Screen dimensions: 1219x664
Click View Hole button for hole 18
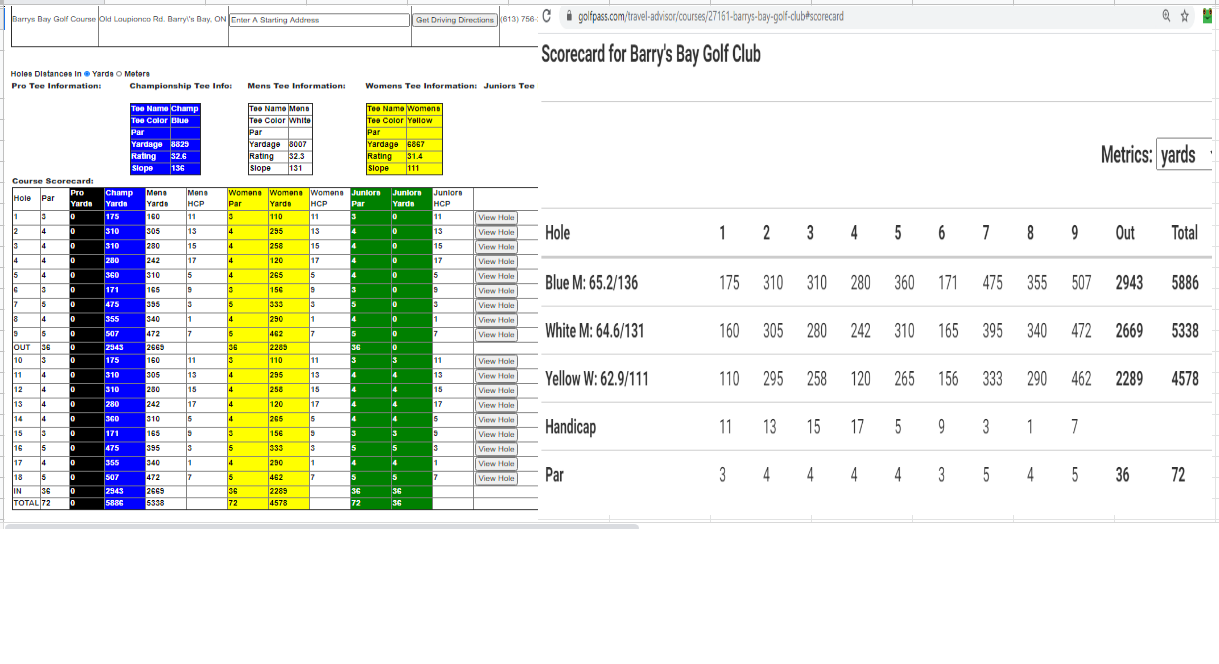(x=496, y=478)
